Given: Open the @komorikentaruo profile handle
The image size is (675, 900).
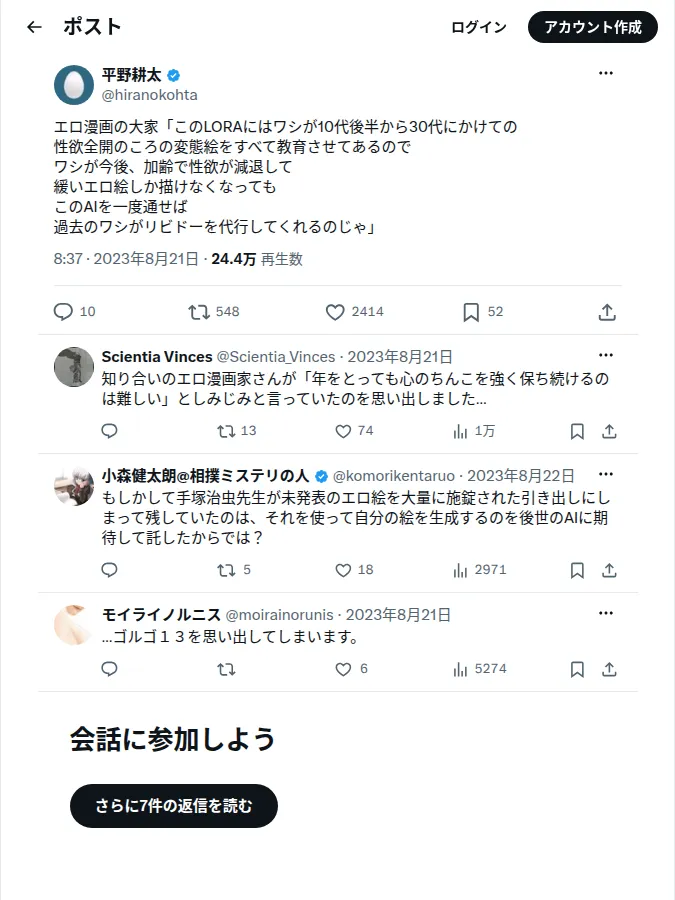Looking at the screenshot, I should click(394, 476).
